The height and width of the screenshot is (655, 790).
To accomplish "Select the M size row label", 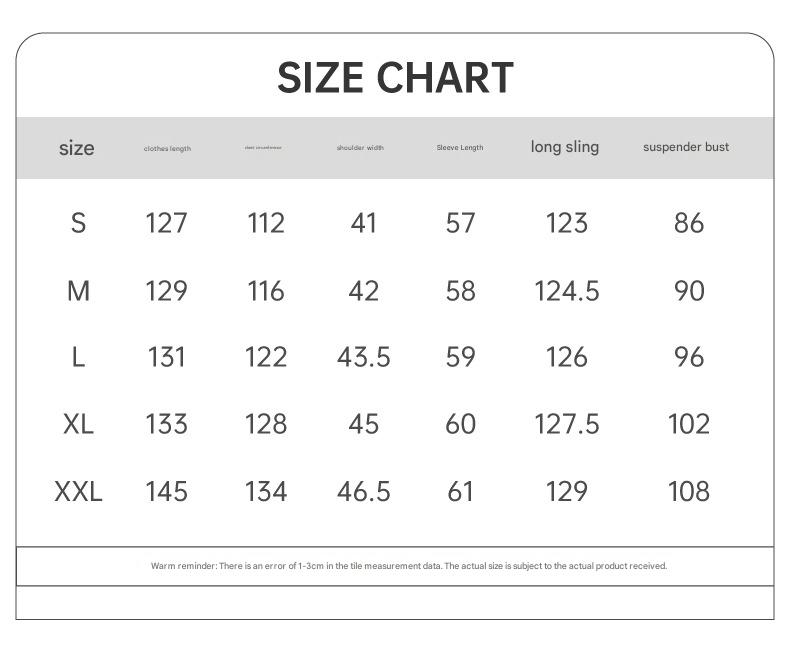I will point(78,291).
